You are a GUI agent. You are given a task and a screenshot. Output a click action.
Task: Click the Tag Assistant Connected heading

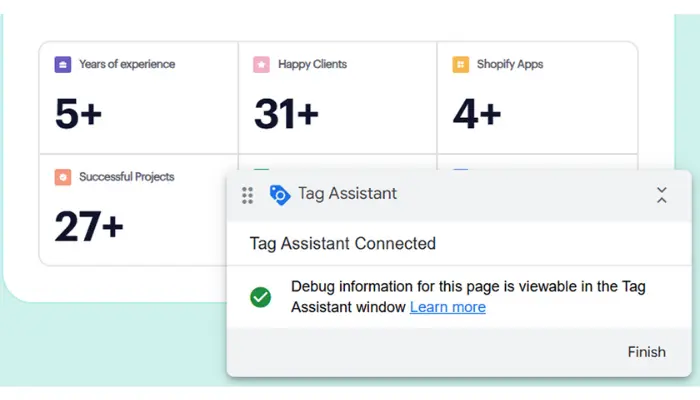342,244
